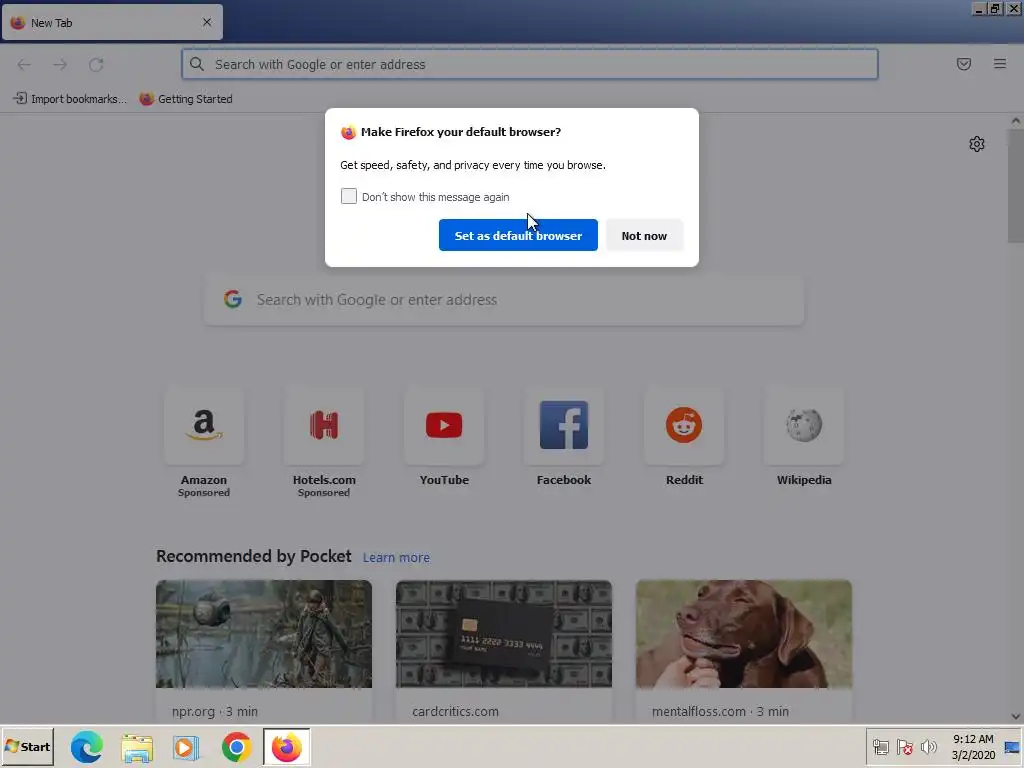
Task: Restore down the Firefox window
Action: click(995, 9)
